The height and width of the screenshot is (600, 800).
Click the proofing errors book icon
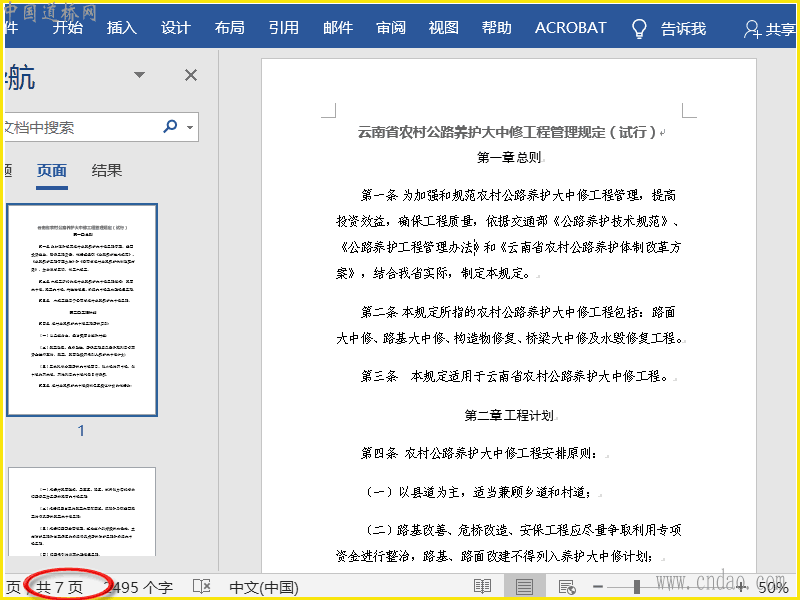[x=202, y=587]
